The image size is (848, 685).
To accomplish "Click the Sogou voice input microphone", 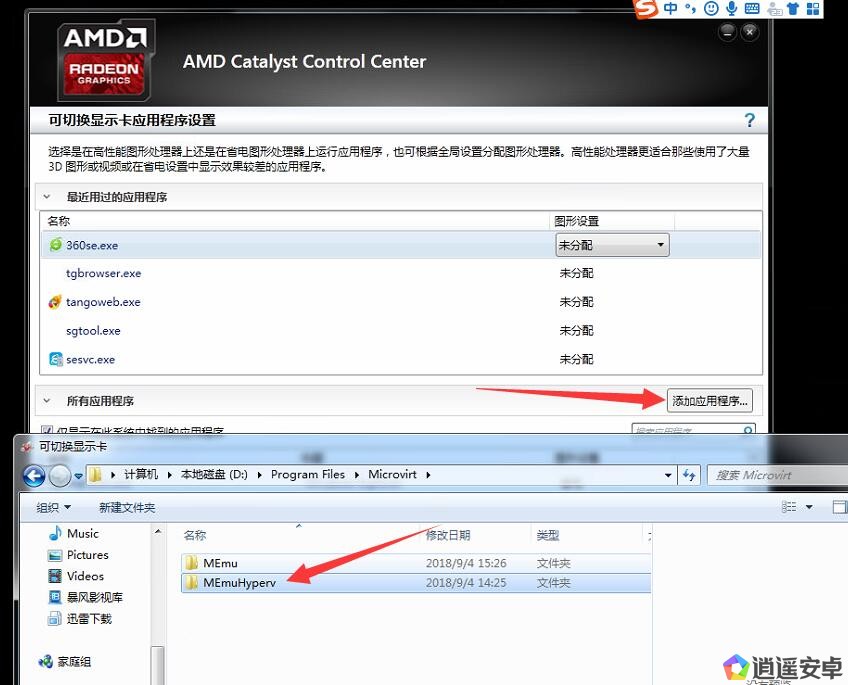I will [732, 9].
